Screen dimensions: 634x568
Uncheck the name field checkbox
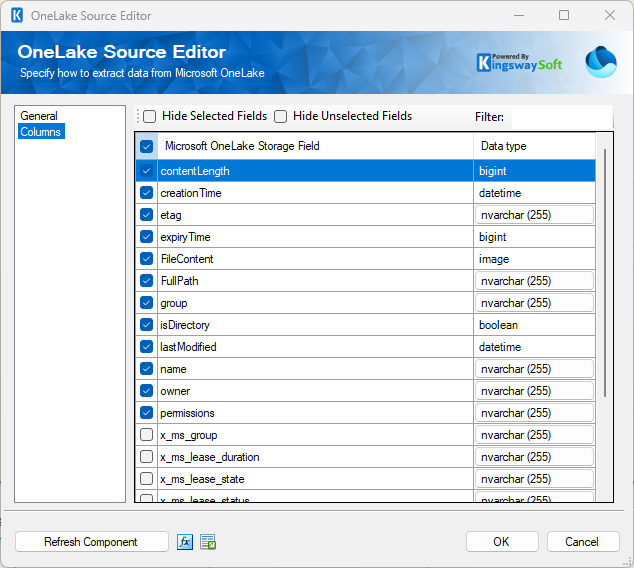[x=146, y=369]
